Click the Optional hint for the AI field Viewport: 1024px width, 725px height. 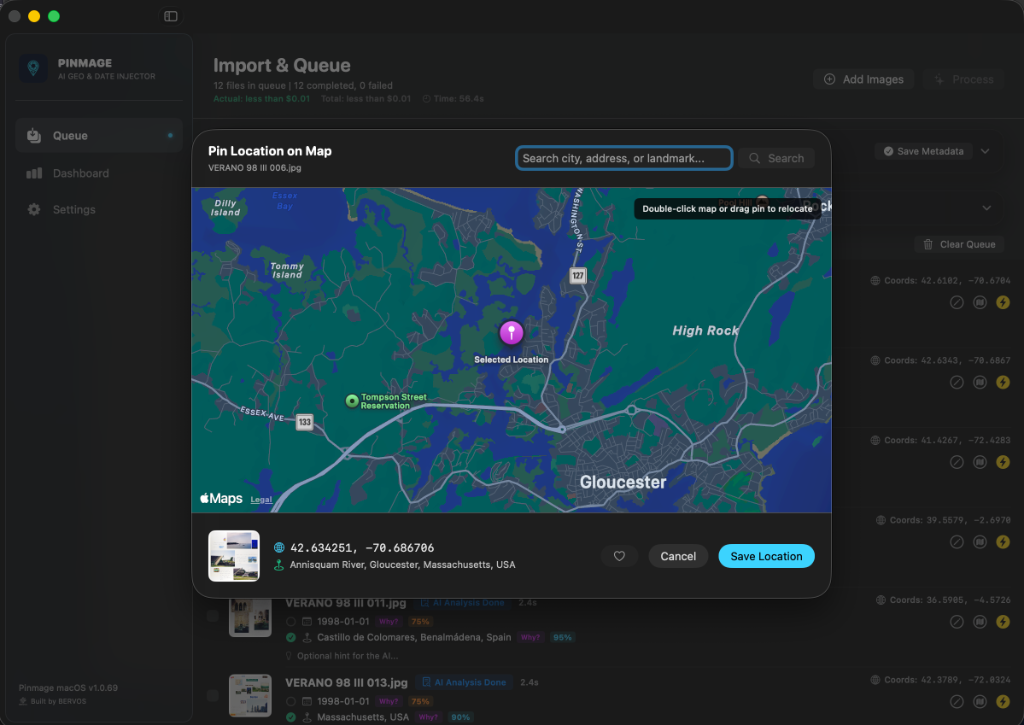pos(347,656)
